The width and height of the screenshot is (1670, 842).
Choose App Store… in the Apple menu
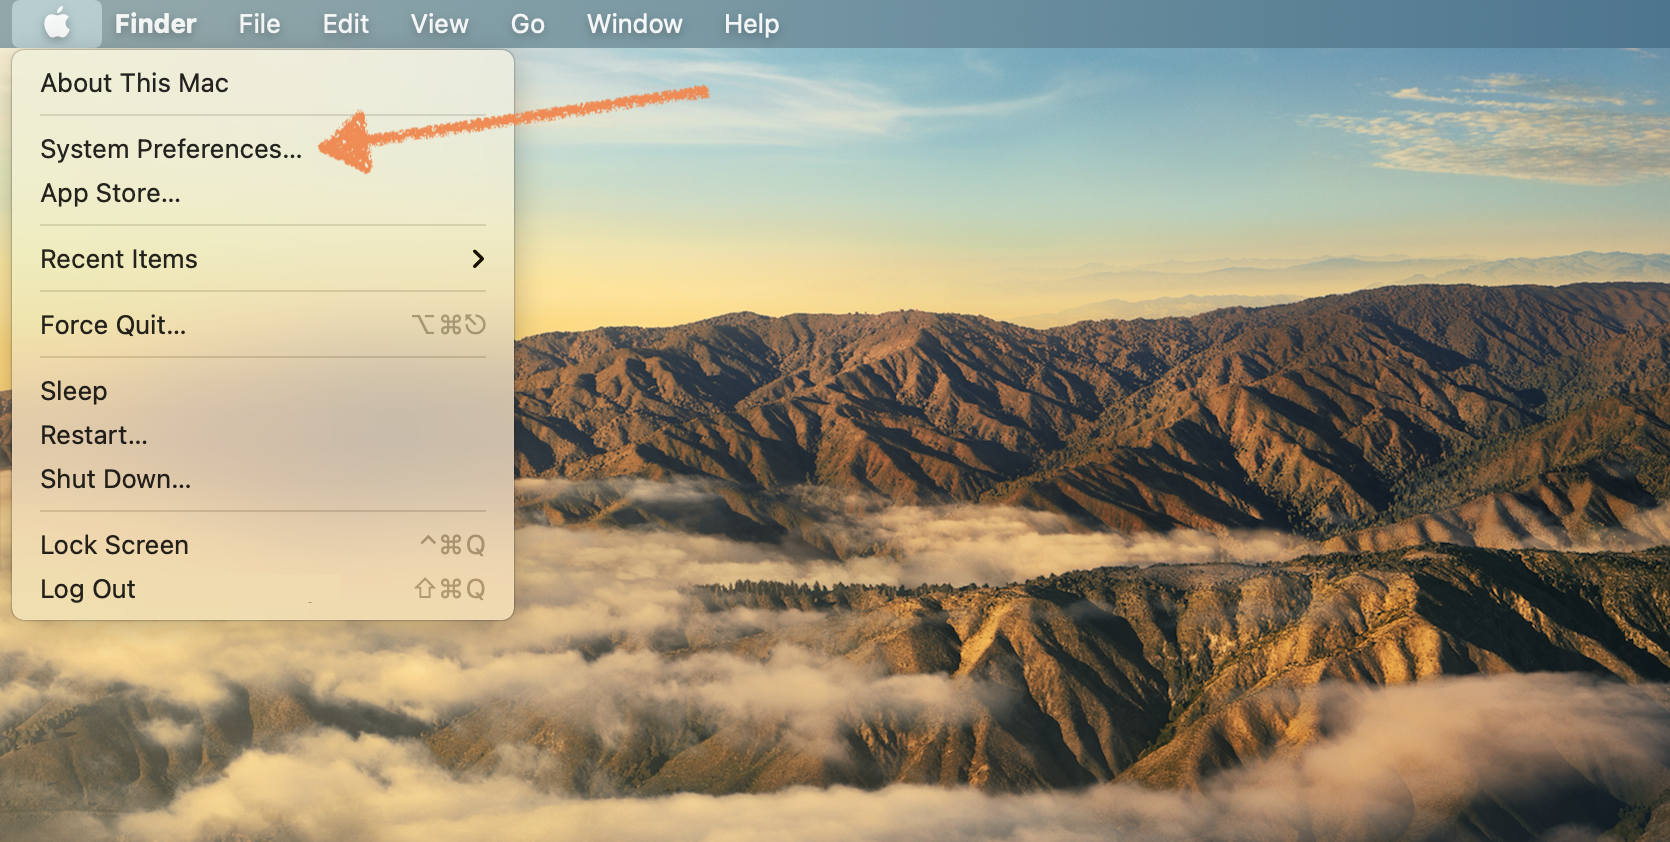[110, 193]
